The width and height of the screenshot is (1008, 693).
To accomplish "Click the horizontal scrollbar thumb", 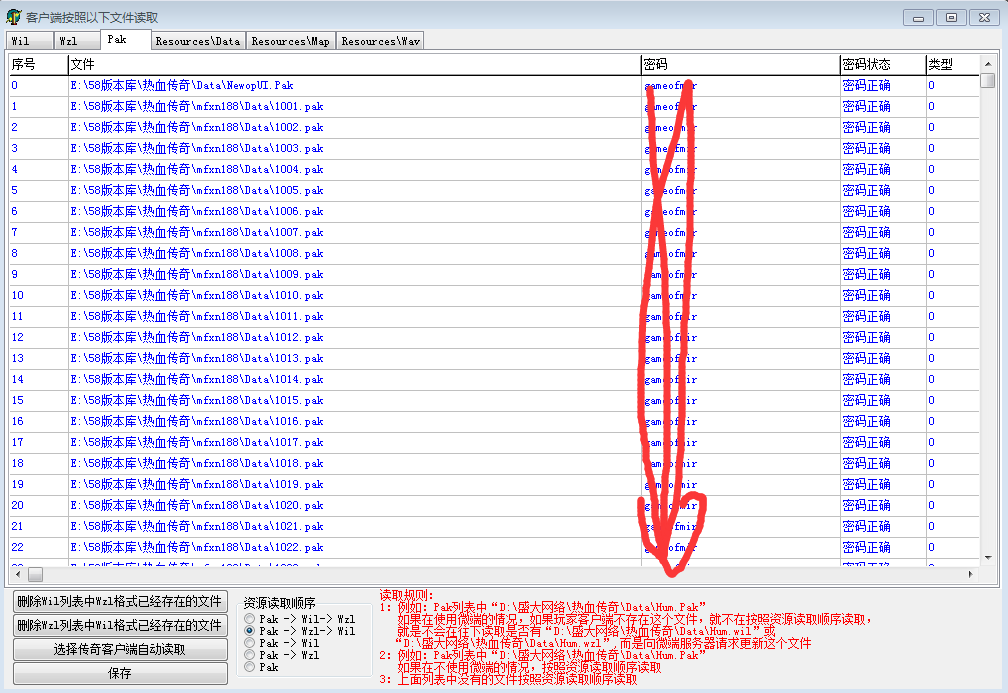I will (x=35, y=574).
